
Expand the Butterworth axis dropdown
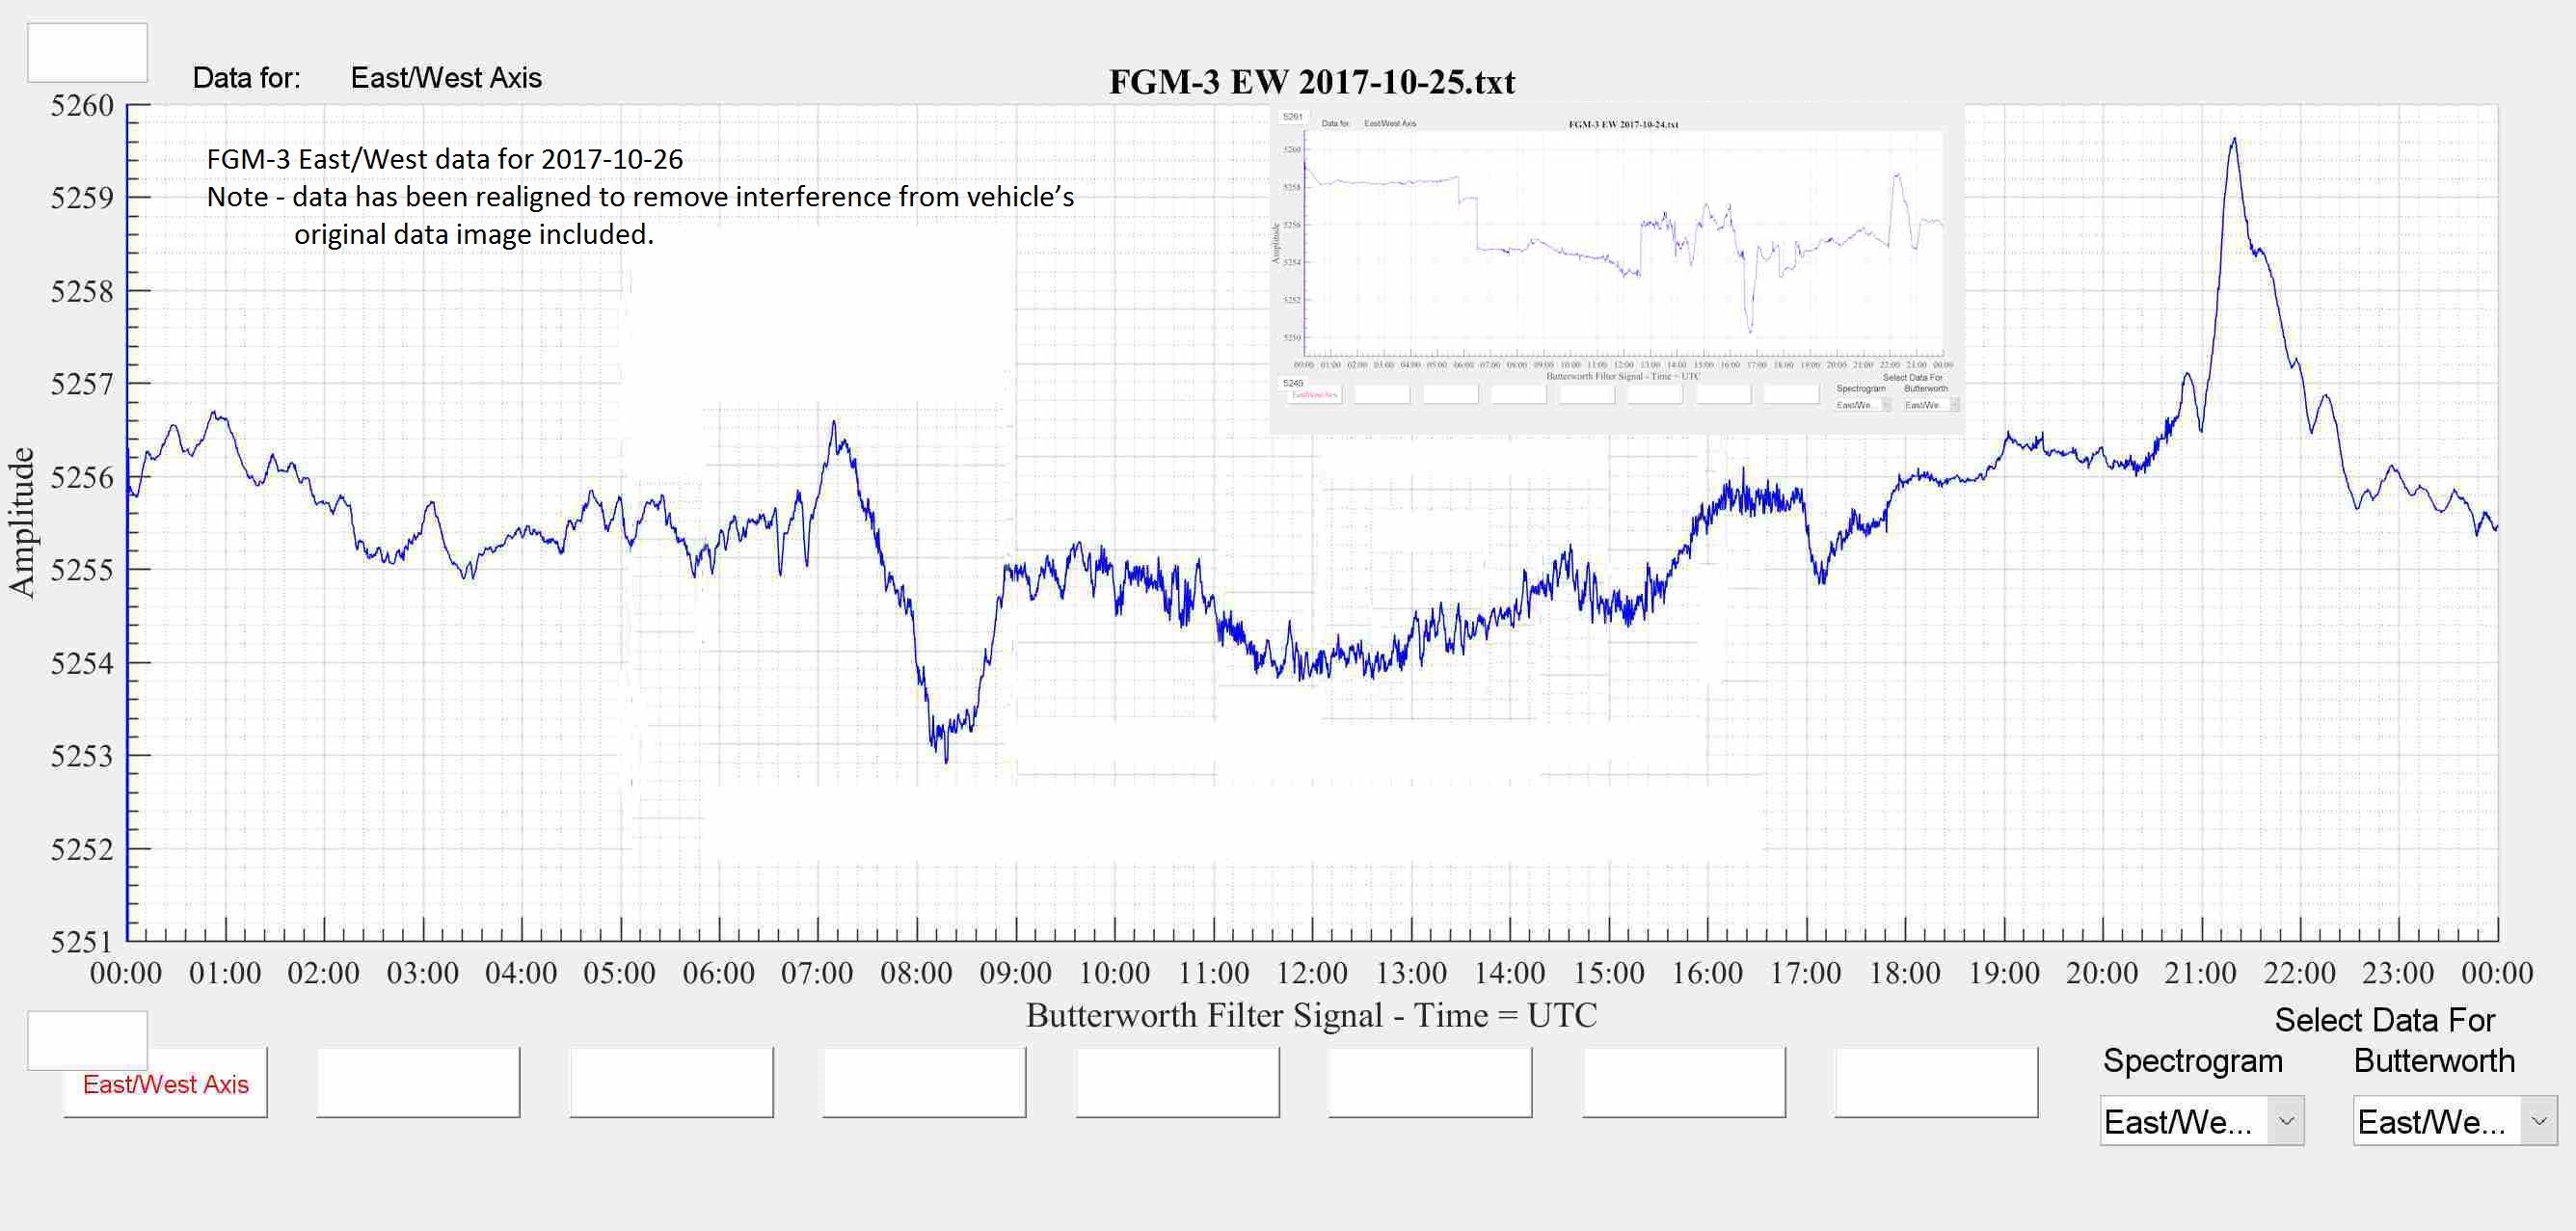point(2538,1121)
